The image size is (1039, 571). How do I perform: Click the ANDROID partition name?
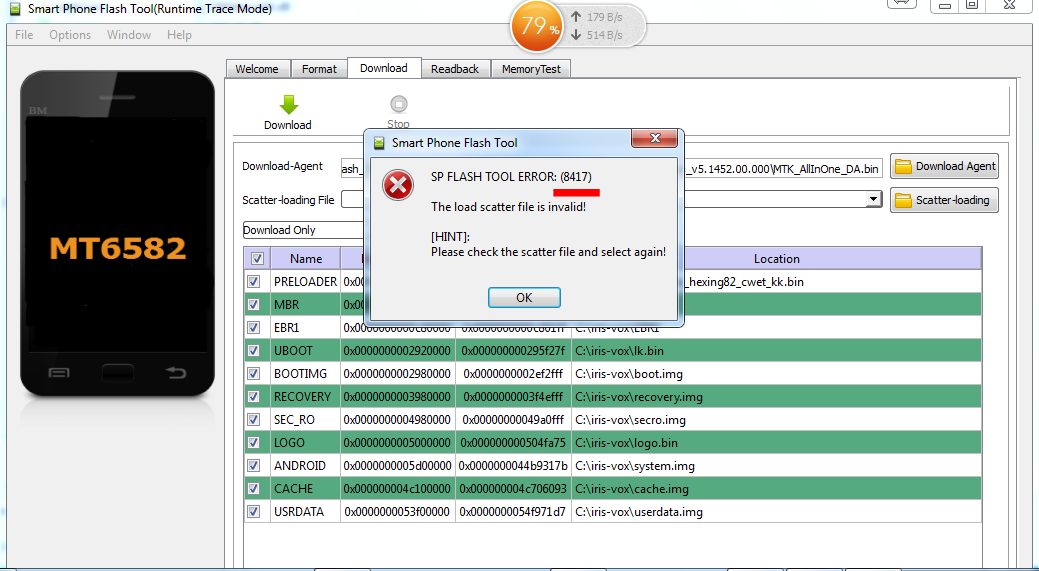pos(305,466)
